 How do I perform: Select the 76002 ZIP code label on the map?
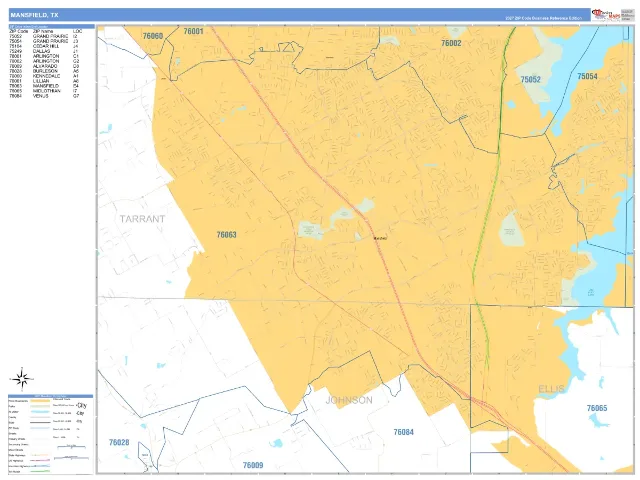(451, 43)
